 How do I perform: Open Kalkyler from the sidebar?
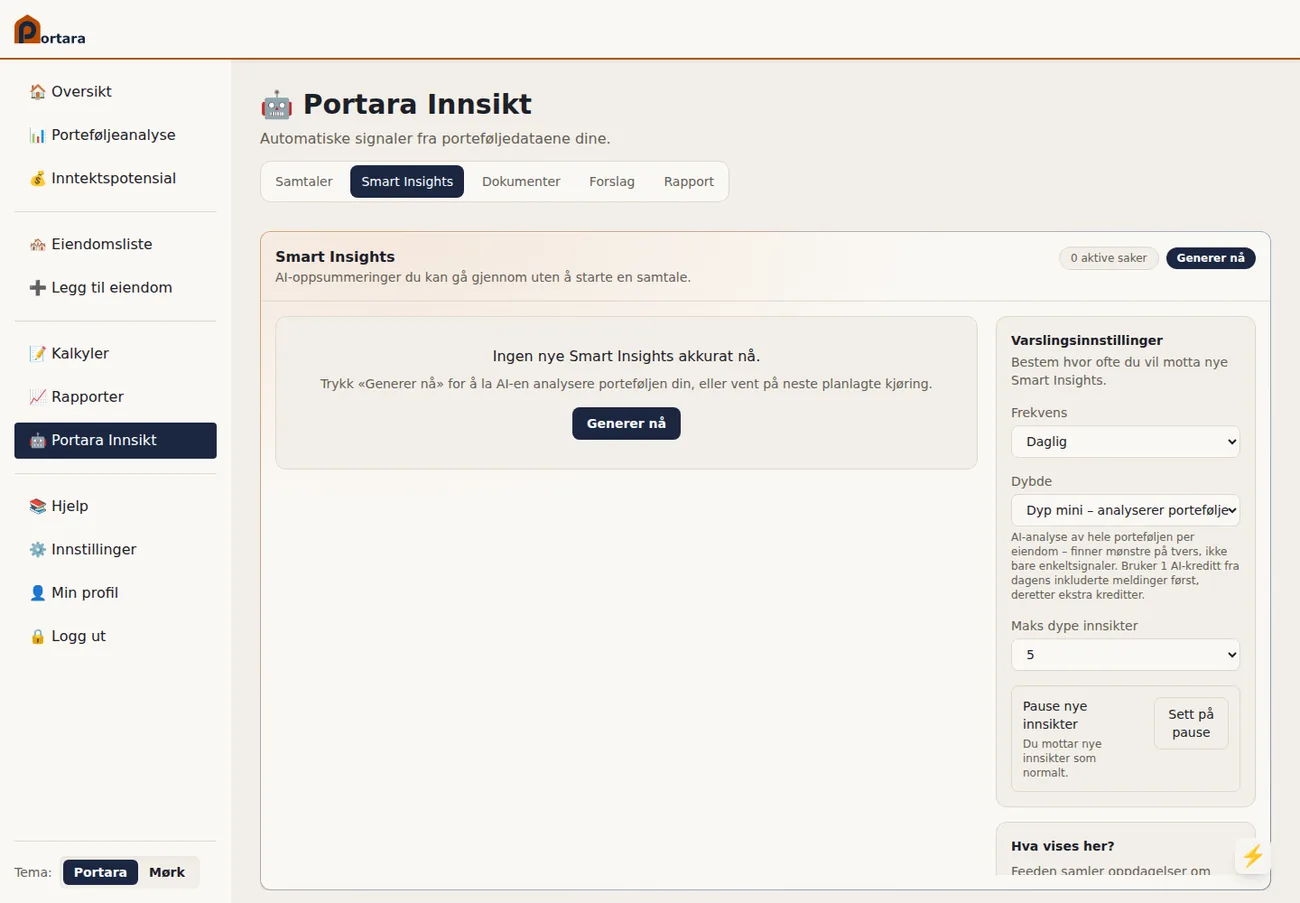115,353
